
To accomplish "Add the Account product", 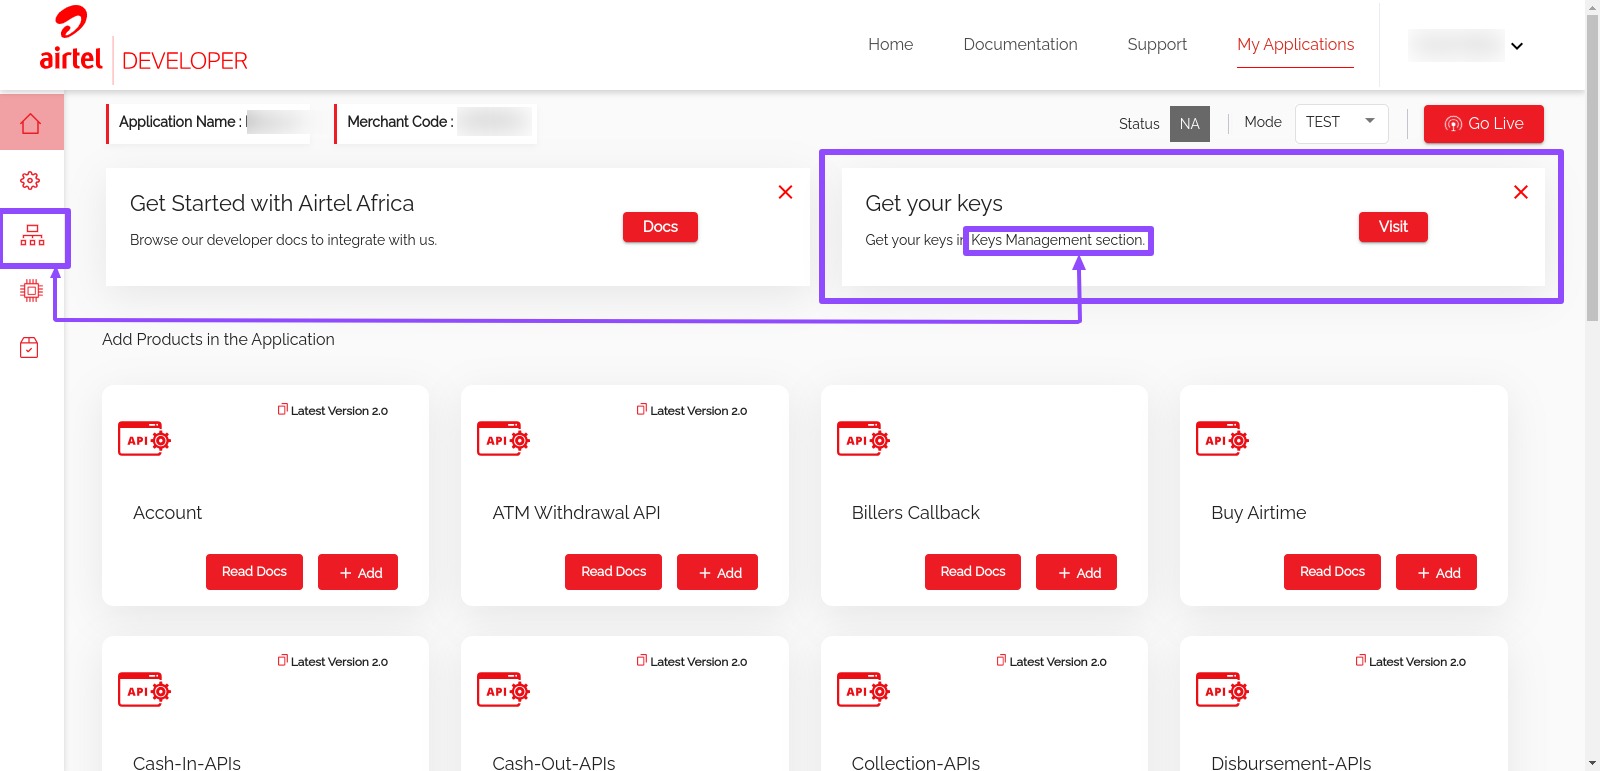I will click(358, 572).
